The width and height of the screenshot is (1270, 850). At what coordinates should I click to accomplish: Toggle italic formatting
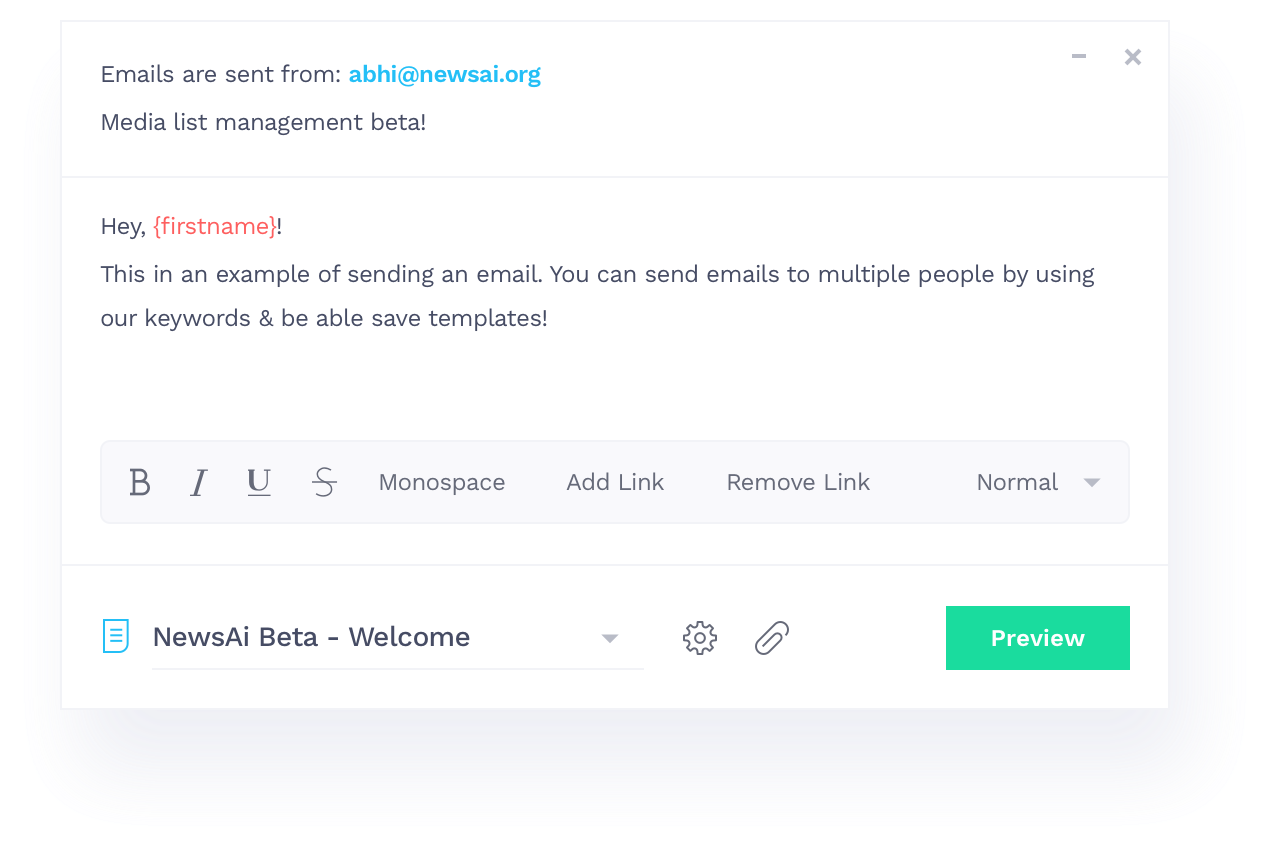tap(198, 483)
